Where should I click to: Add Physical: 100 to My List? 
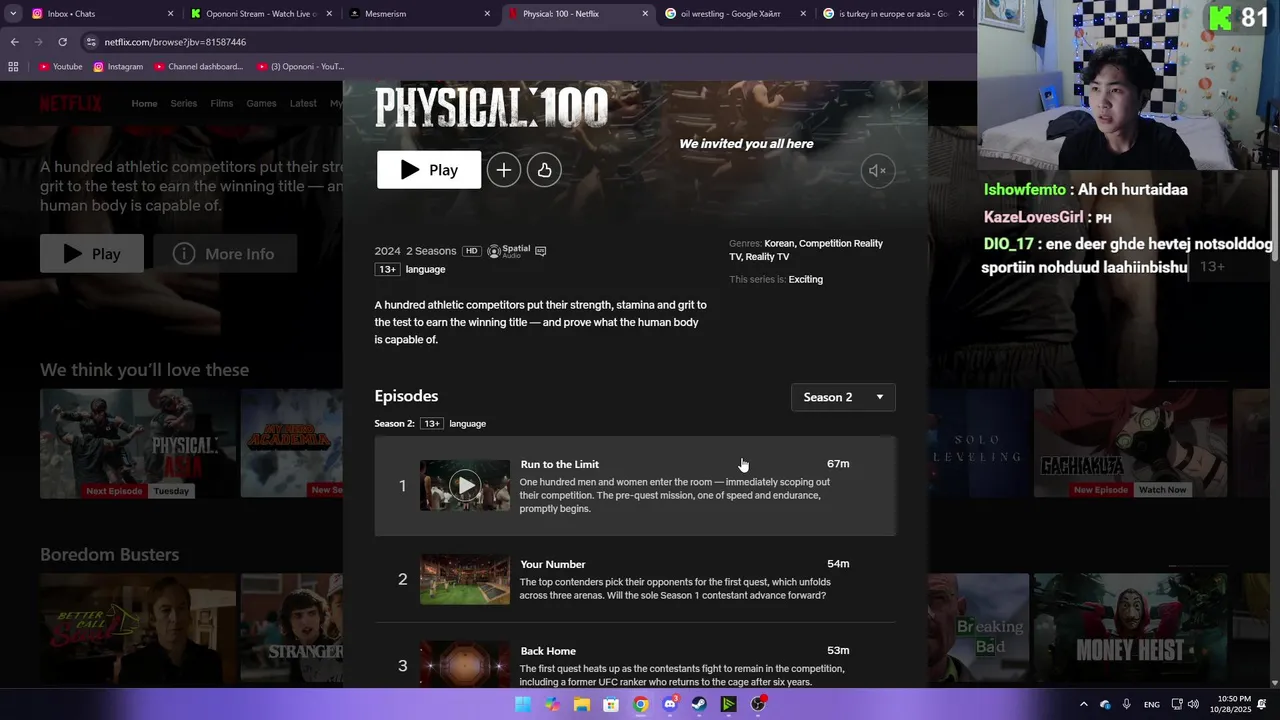coord(504,170)
